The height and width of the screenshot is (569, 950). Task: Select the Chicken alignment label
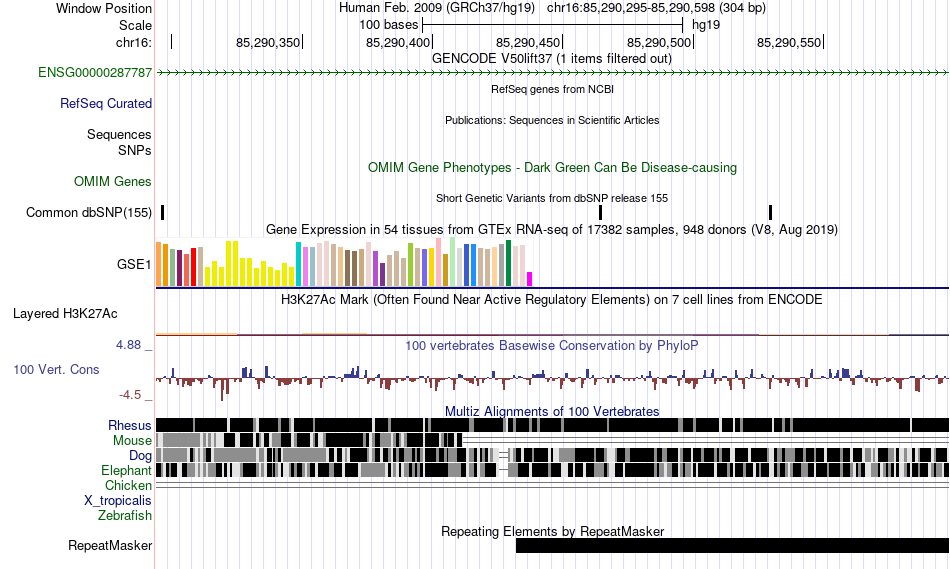click(x=128, y=486)
